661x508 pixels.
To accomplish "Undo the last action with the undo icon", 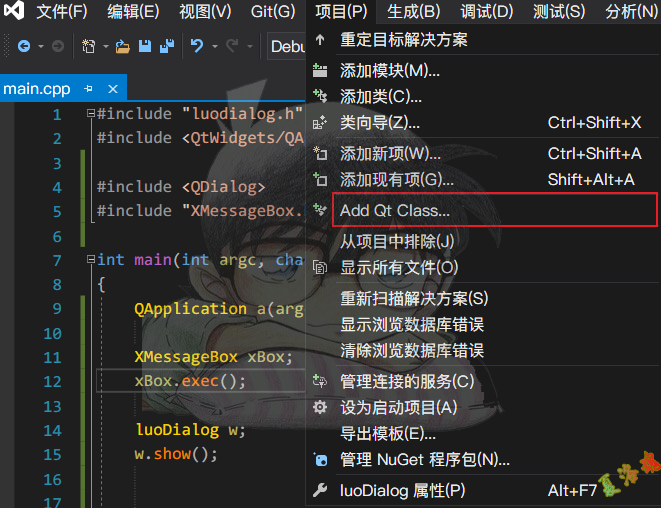I will [x=197, y=46].
